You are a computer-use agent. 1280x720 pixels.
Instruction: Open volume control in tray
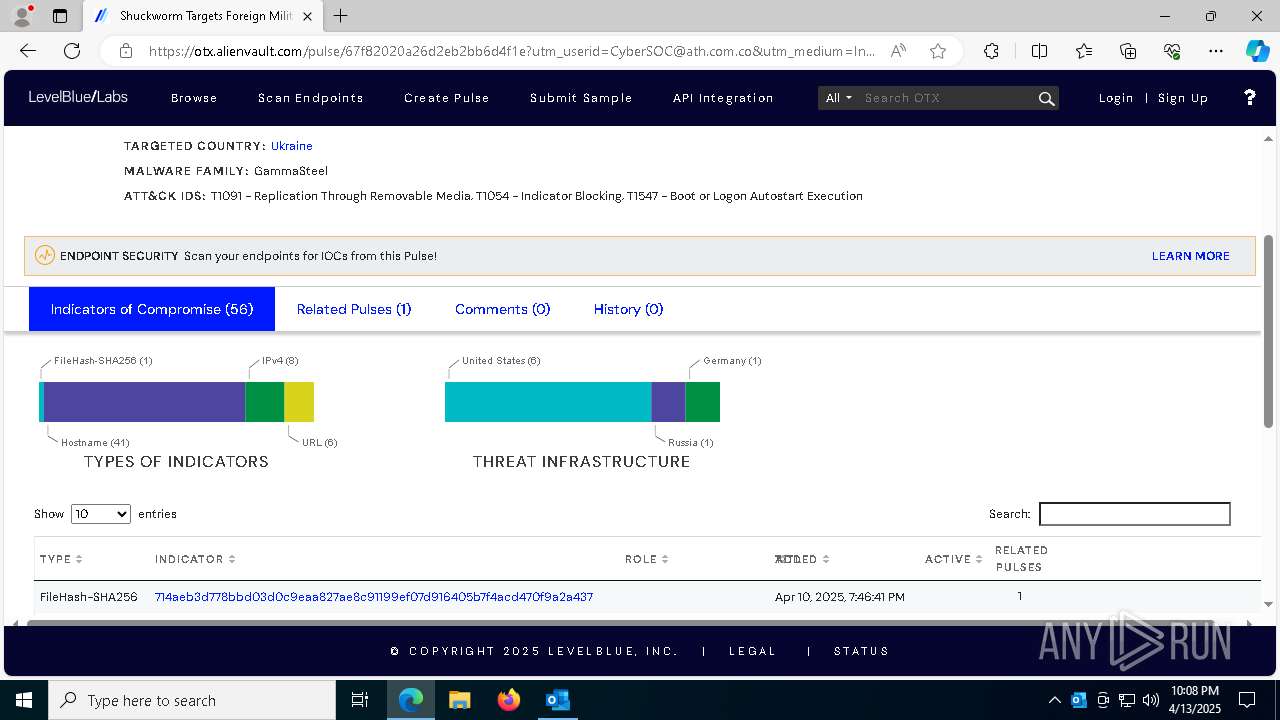pyautogui.click(x=1151, y=700)
